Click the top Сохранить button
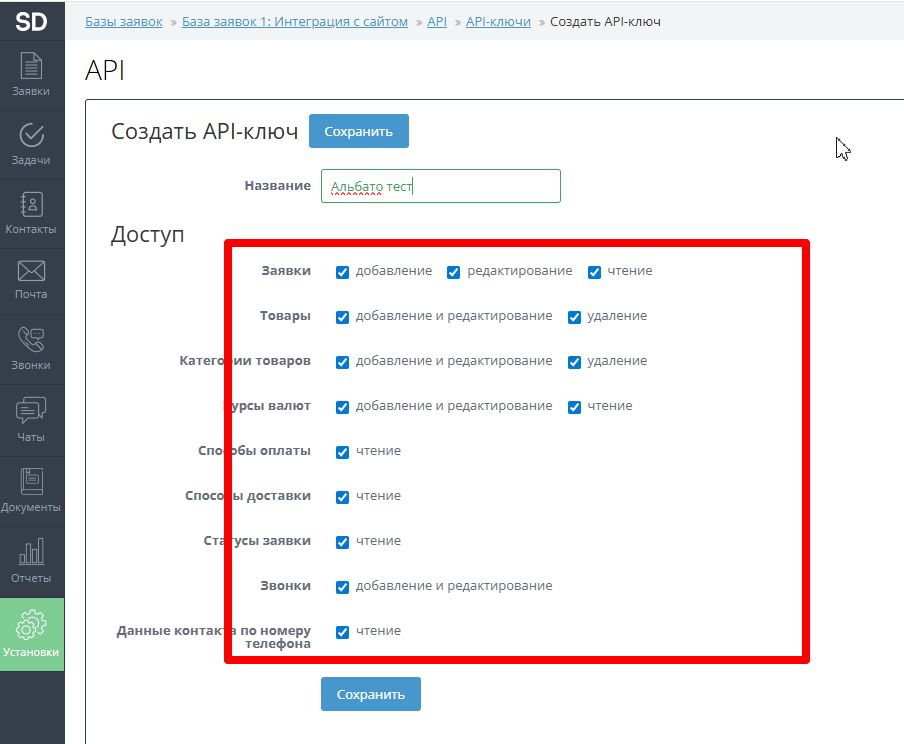 pos(358,132)
